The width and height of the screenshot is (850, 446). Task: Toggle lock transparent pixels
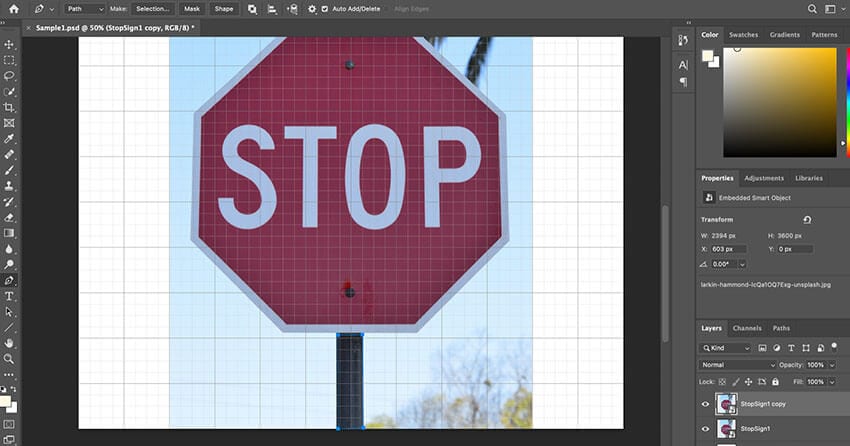click(x=722, y=382)
